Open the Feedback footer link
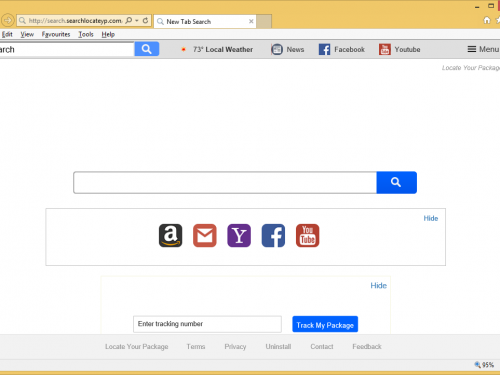Image resolution: width=500 pixels, height=375 pixels. (x=367, y=347)
